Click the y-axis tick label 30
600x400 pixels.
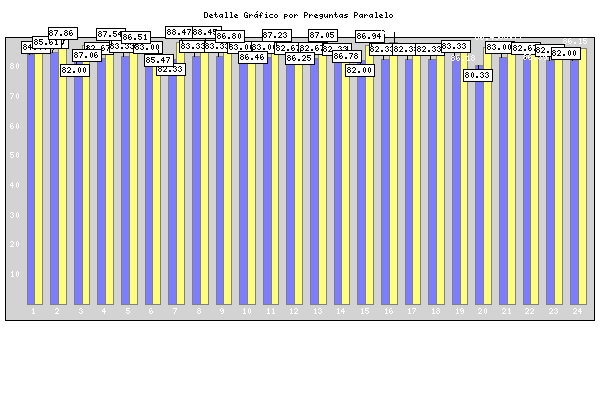15,215
